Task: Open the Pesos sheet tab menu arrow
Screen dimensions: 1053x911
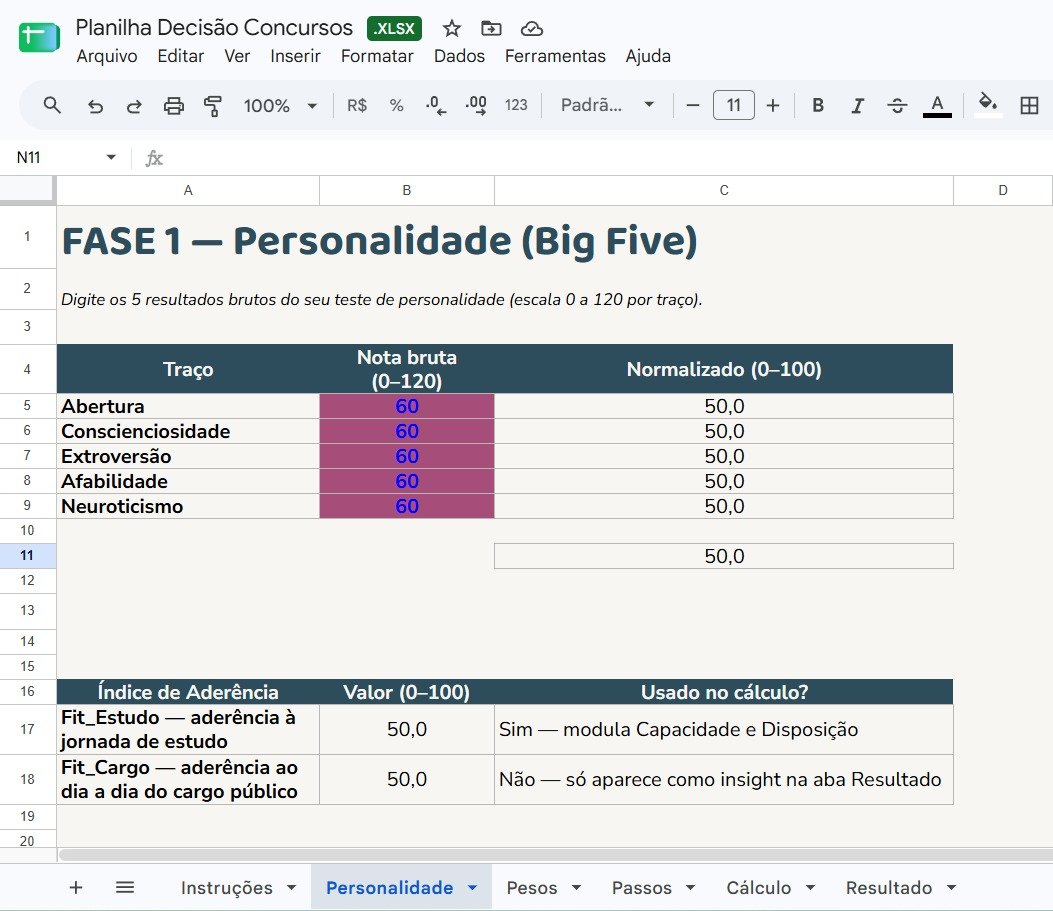Action: (576, 888)
